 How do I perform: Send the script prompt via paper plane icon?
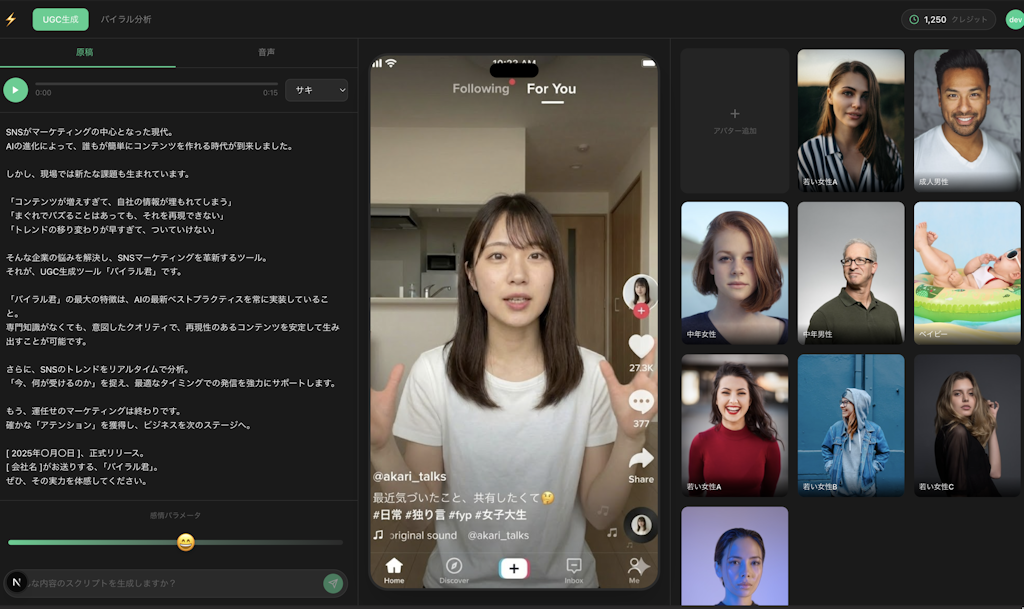tap(332, 583)
